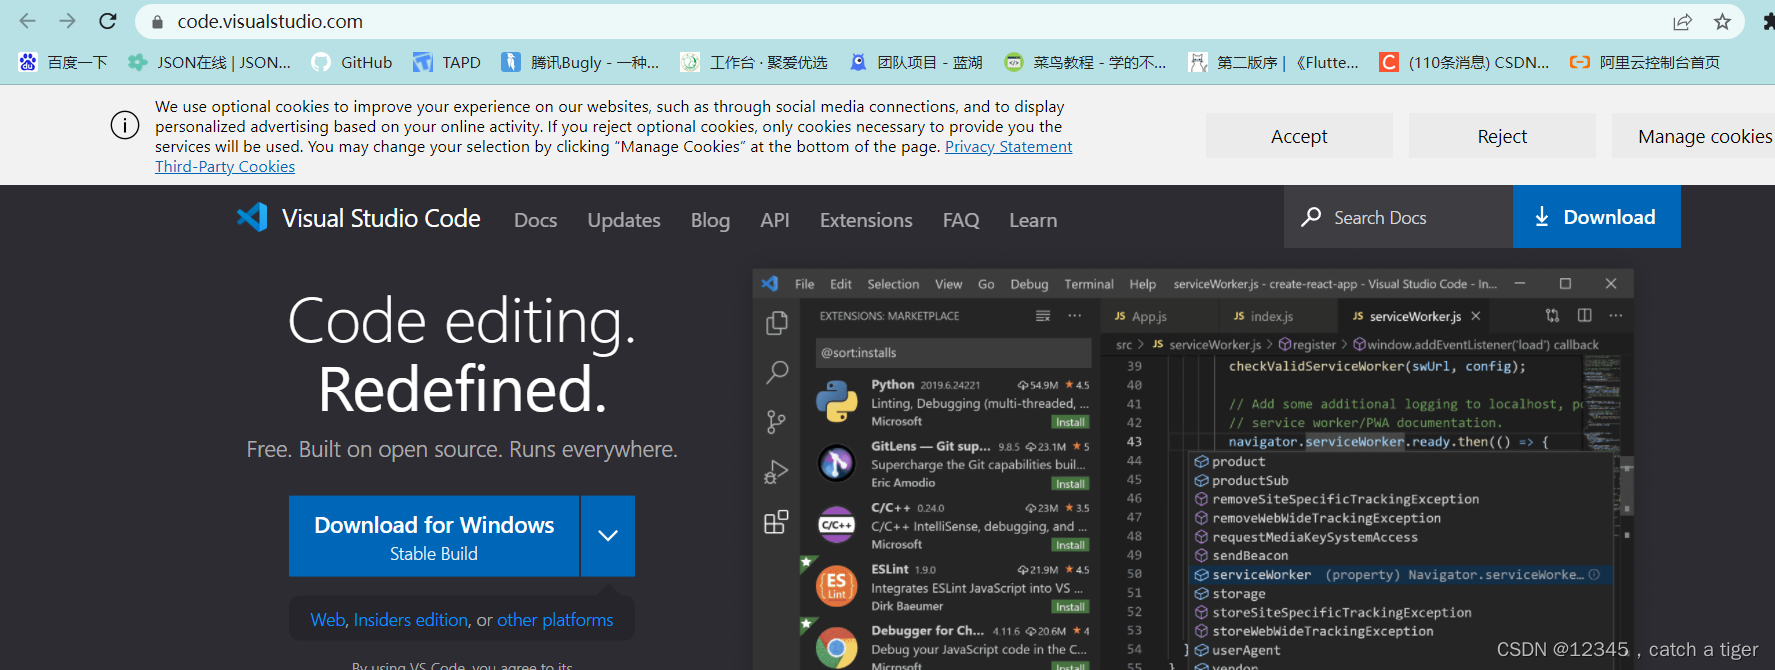Open the Extensions nav item

tap(866, 220)
